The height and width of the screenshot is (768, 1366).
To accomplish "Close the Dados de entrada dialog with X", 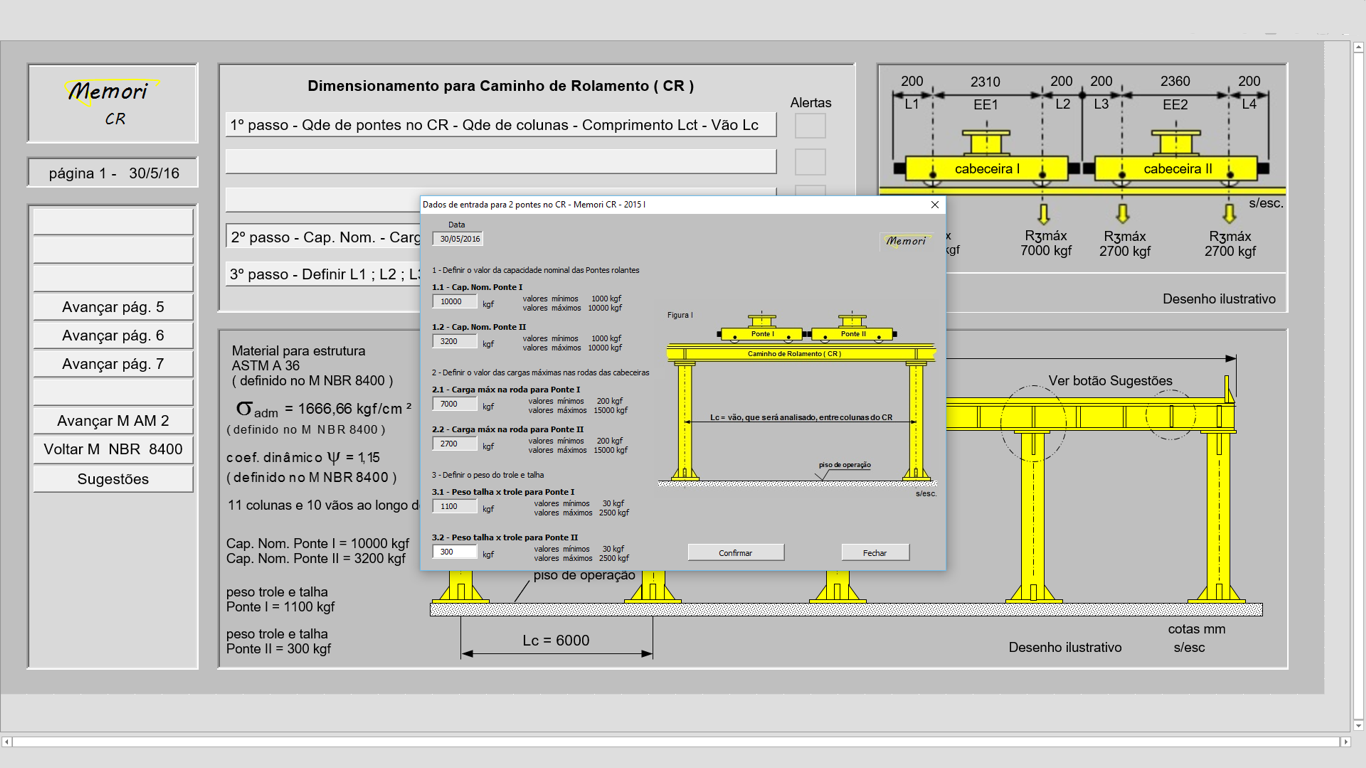I will click(x=935, y=205).
